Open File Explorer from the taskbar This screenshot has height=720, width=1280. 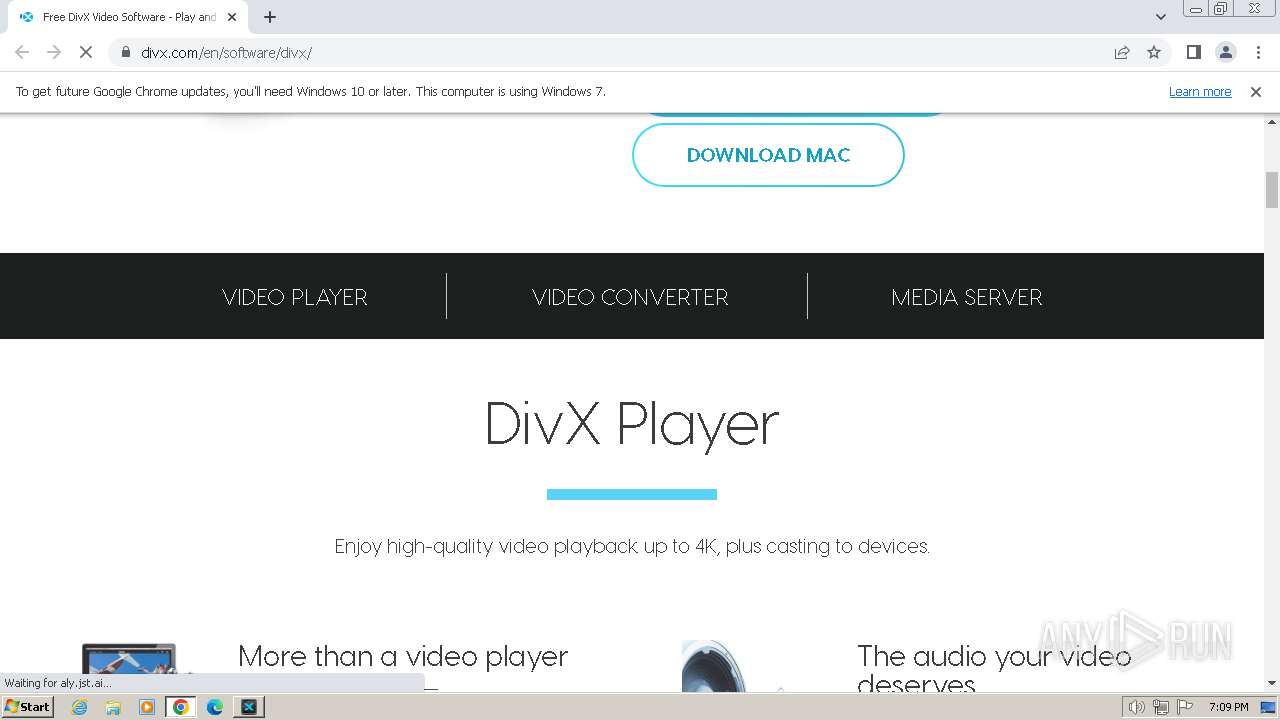[x=113, y=707]
